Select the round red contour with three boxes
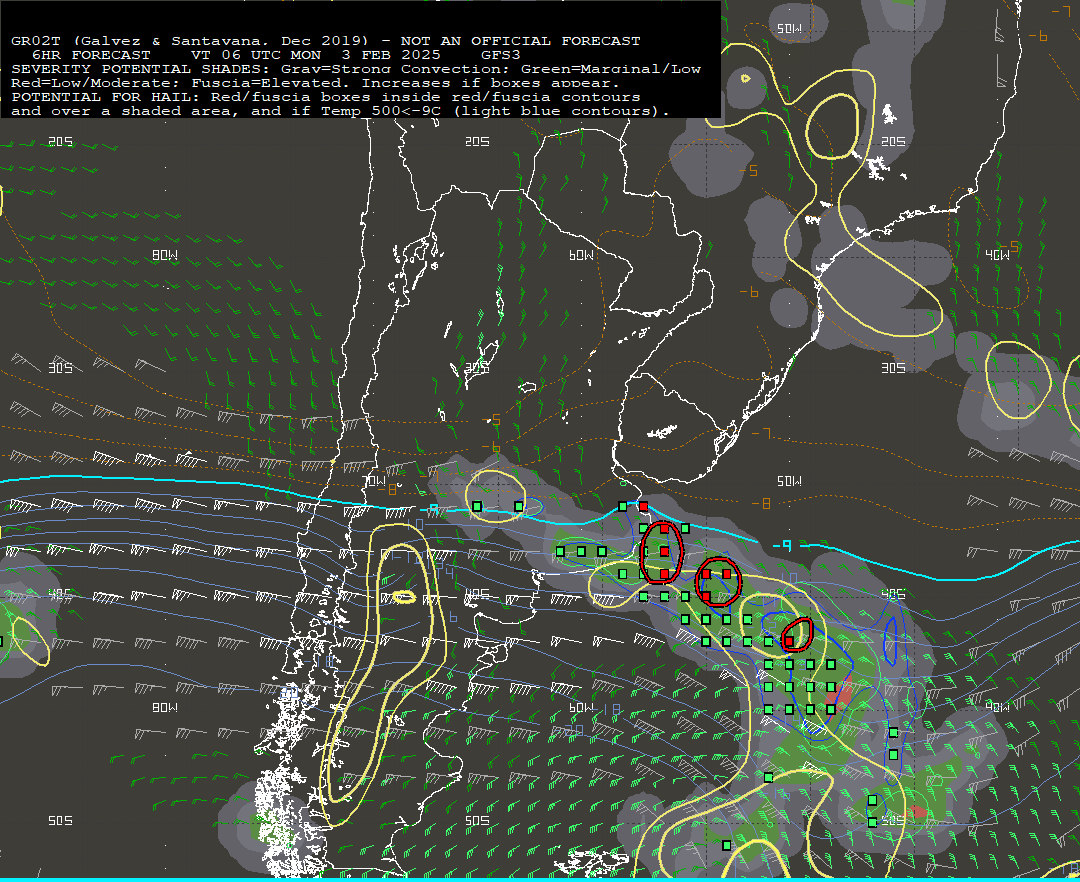Viewport: 1080px width, 882px height. point(718,581)
